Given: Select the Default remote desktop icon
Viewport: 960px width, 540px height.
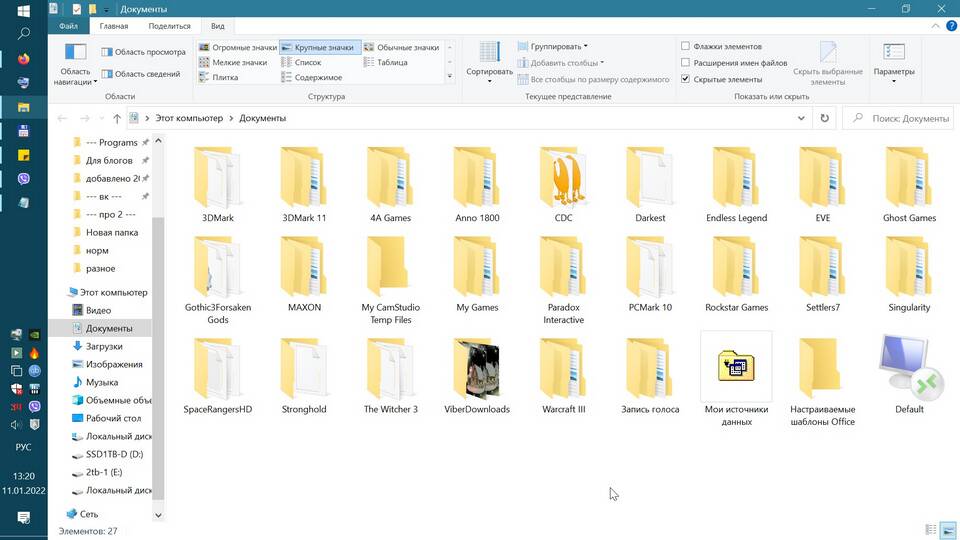Looking at the screenshot, I should pos(909,365).
